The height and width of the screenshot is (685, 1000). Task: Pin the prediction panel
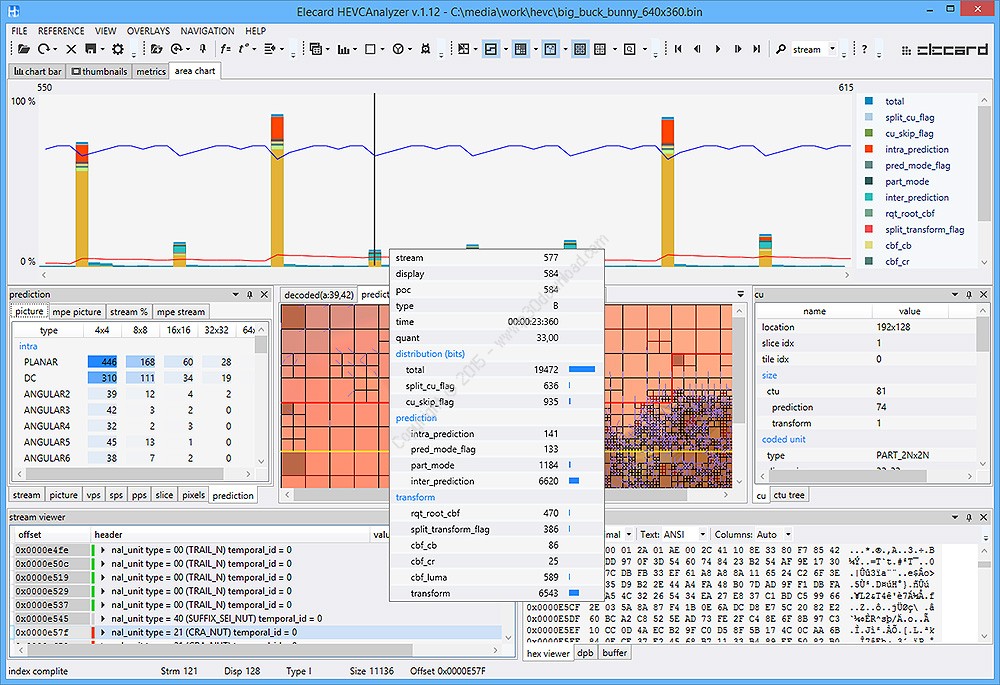coord(250,295)
